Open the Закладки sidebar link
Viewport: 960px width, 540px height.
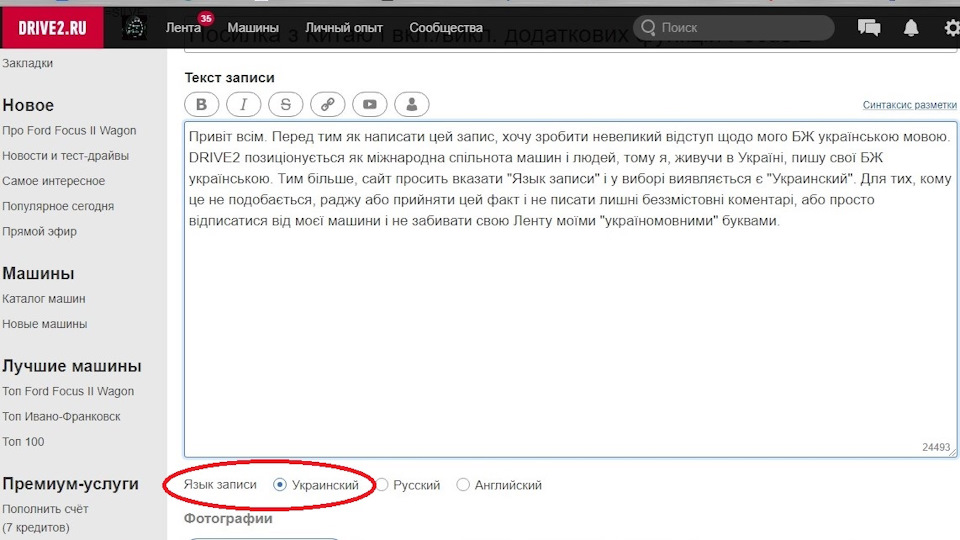28,63
